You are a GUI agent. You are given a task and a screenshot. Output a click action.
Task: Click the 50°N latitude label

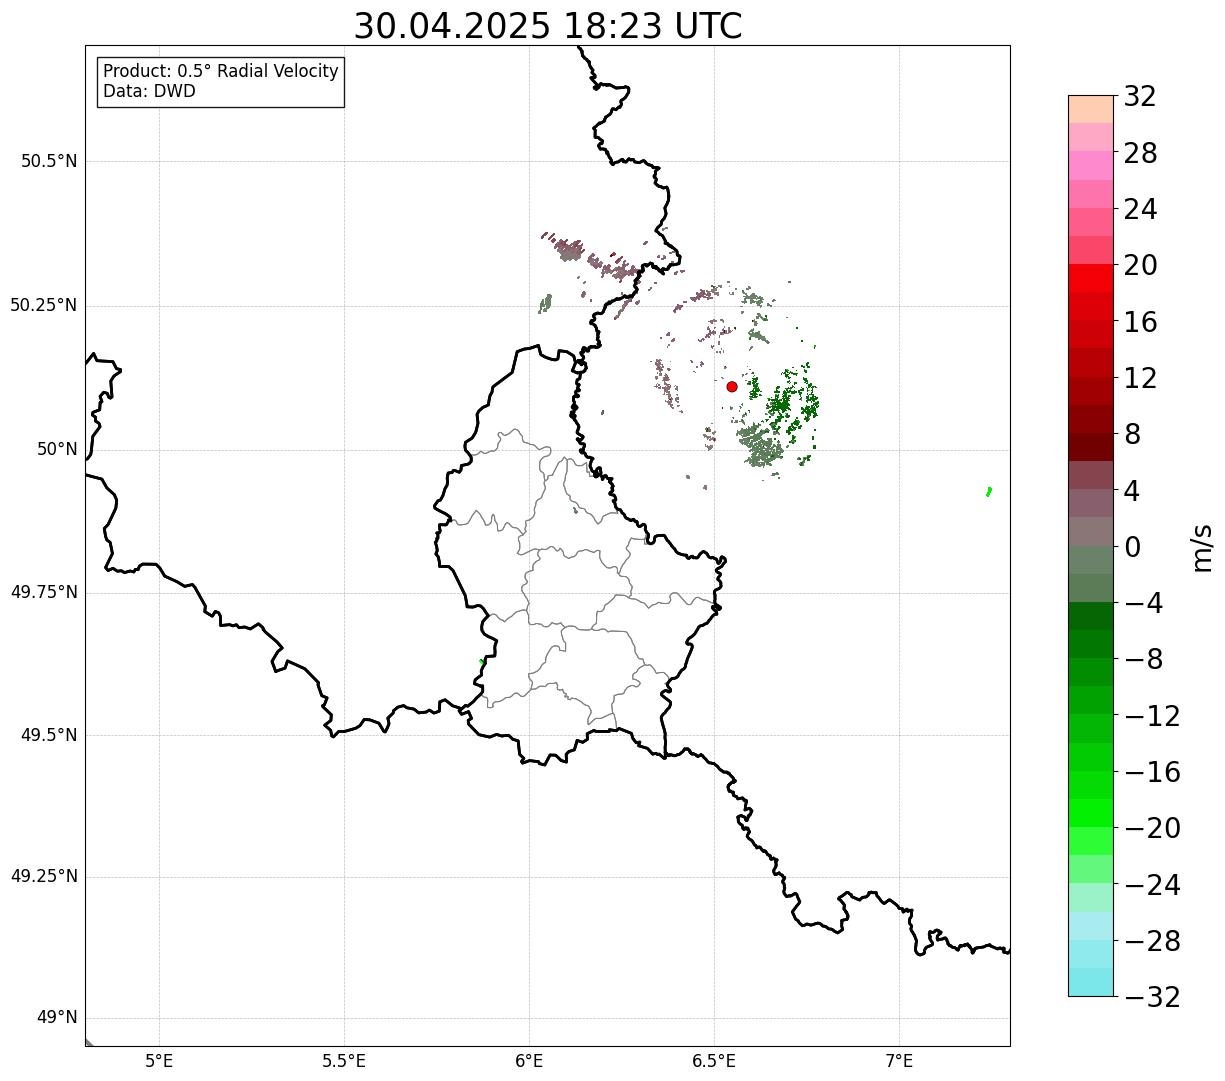(x=57, y=449)
